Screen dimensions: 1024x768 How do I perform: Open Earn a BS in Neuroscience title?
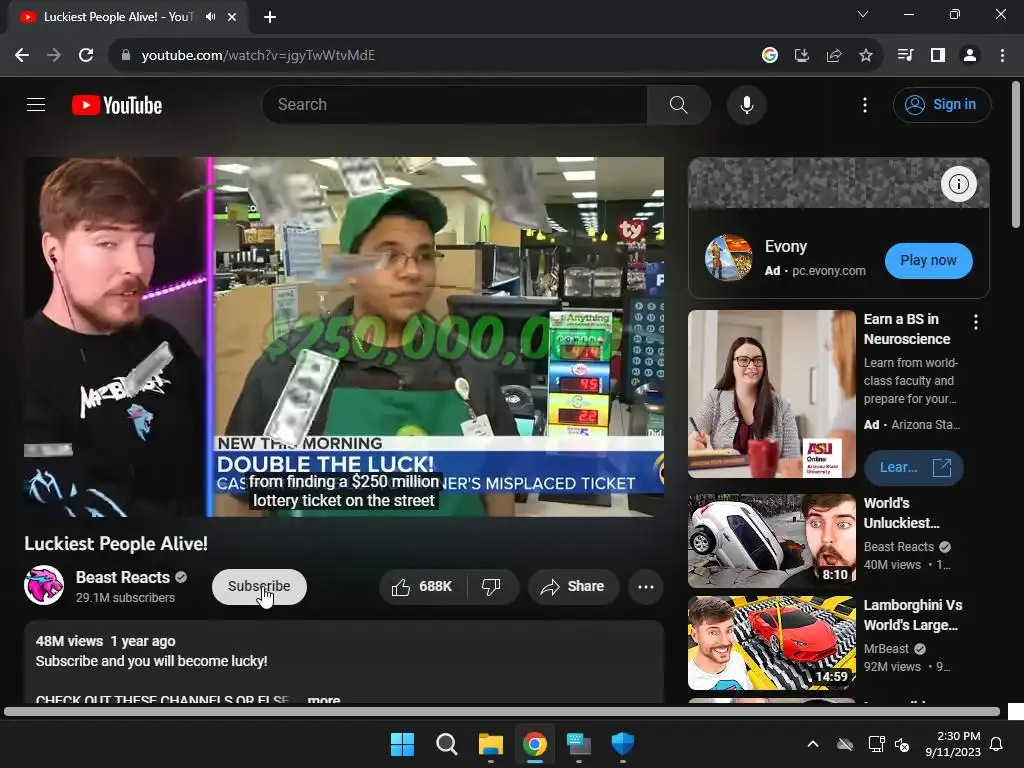coord(906,329)
